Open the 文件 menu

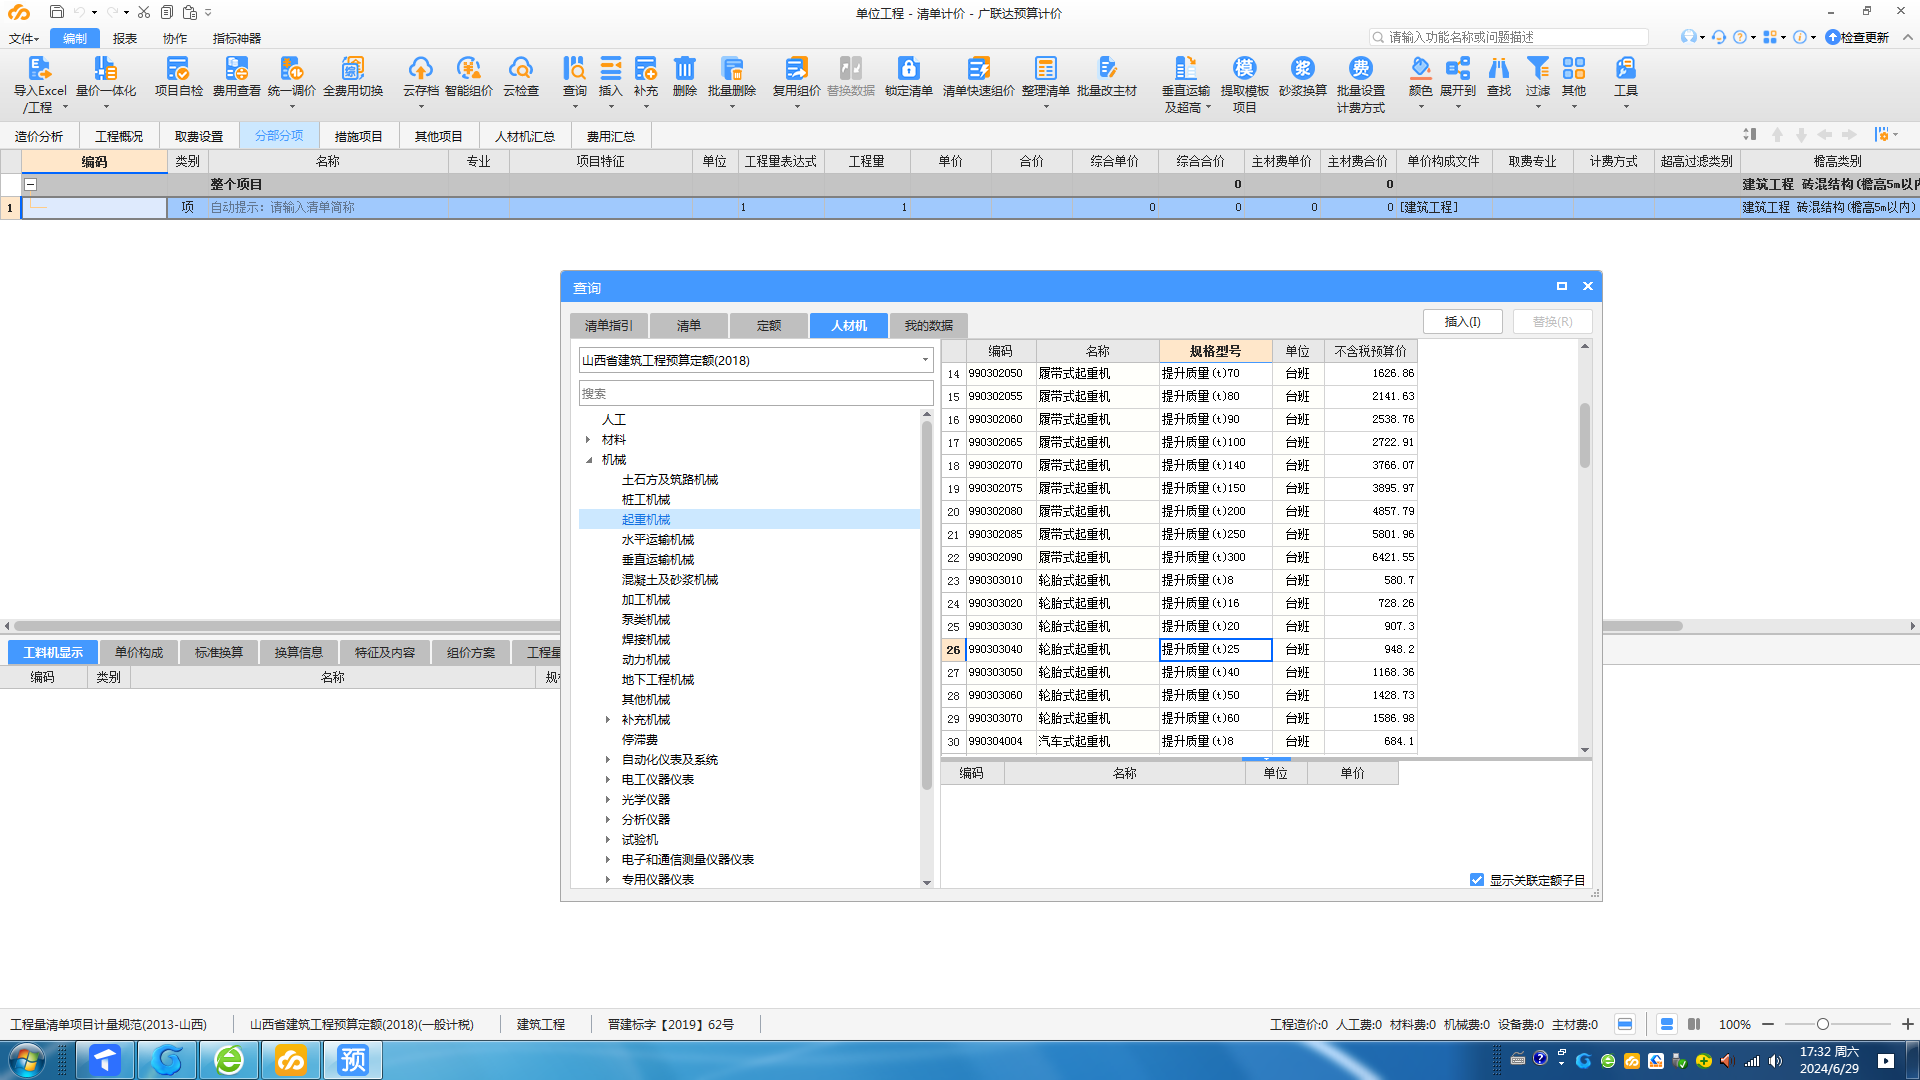[x=24, y=38]
